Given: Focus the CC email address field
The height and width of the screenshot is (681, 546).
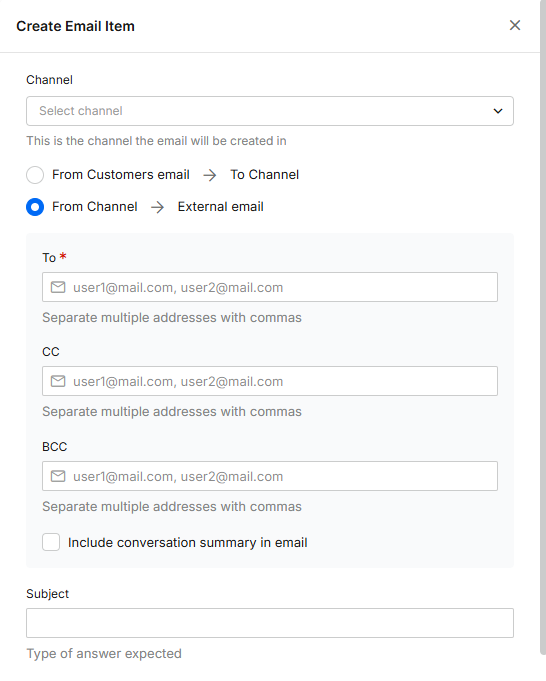Looking at the screenshot, I should [x=270, y=381].
